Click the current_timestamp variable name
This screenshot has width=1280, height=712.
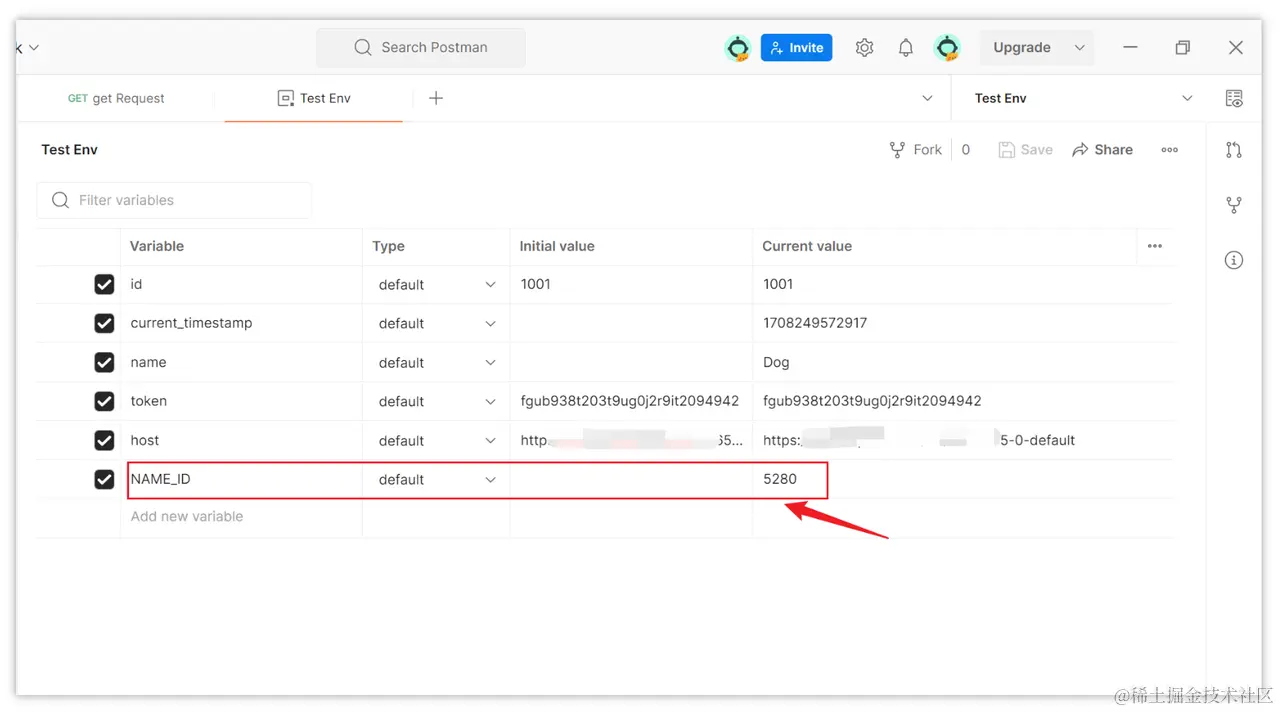point(191,323)
